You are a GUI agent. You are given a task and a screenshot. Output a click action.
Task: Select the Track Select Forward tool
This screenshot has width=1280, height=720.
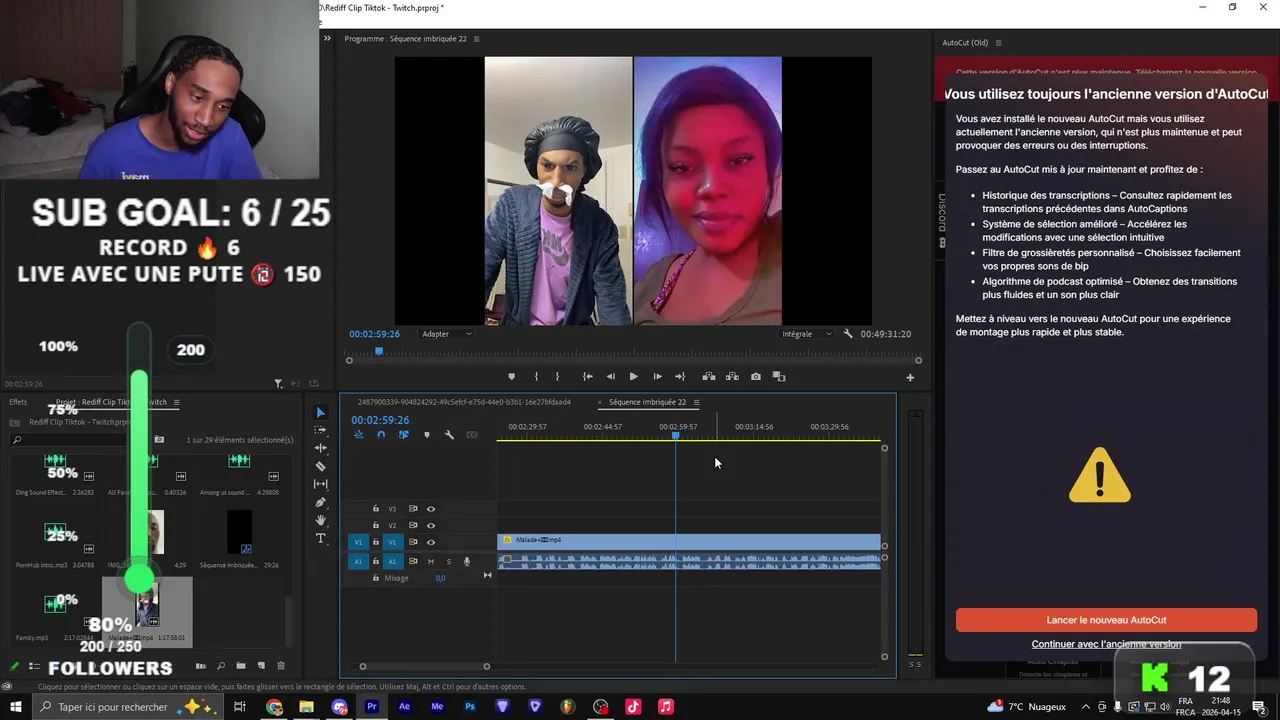pyautogui.click(x=320, y=430)
